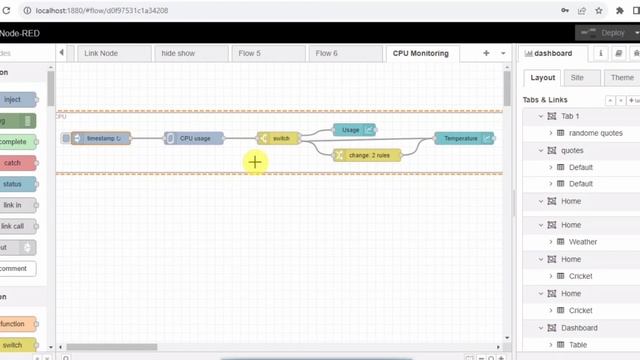Add a new flow with plus button
Image resolution: width=640 pixels, height=360 pixels.
486,53
